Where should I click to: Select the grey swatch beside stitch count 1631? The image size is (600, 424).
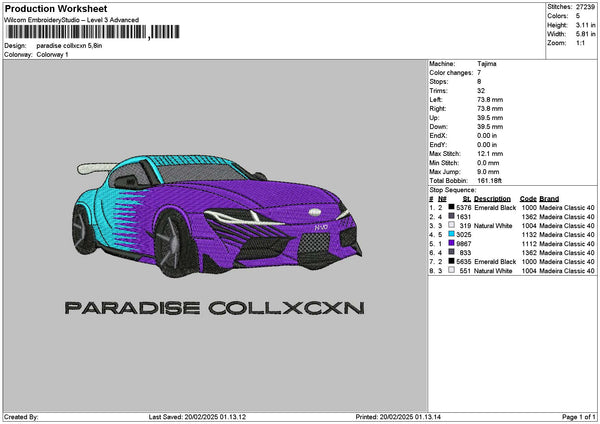pos(452,217)
